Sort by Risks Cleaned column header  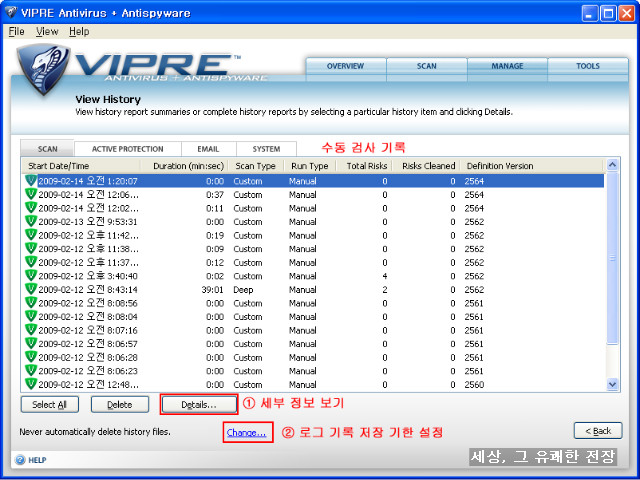pyautogui.click(x=427, y=166)
